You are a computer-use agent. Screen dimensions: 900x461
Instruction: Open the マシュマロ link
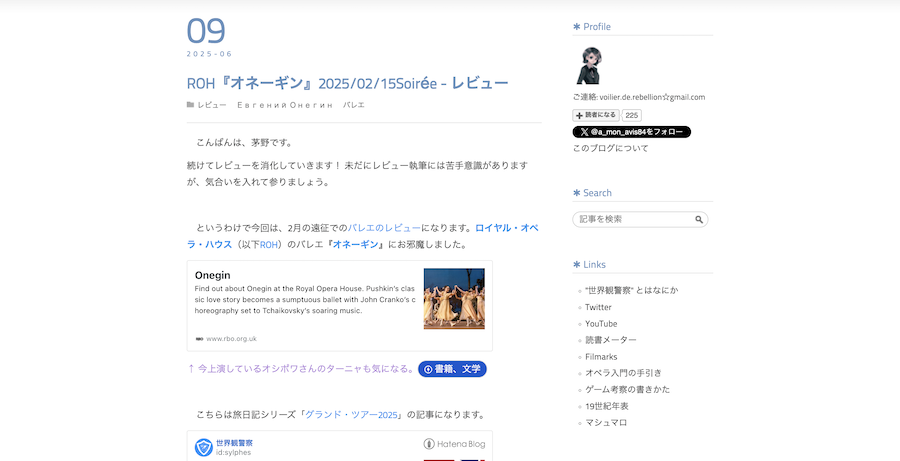pyautogui.click(x=606, y=422)
